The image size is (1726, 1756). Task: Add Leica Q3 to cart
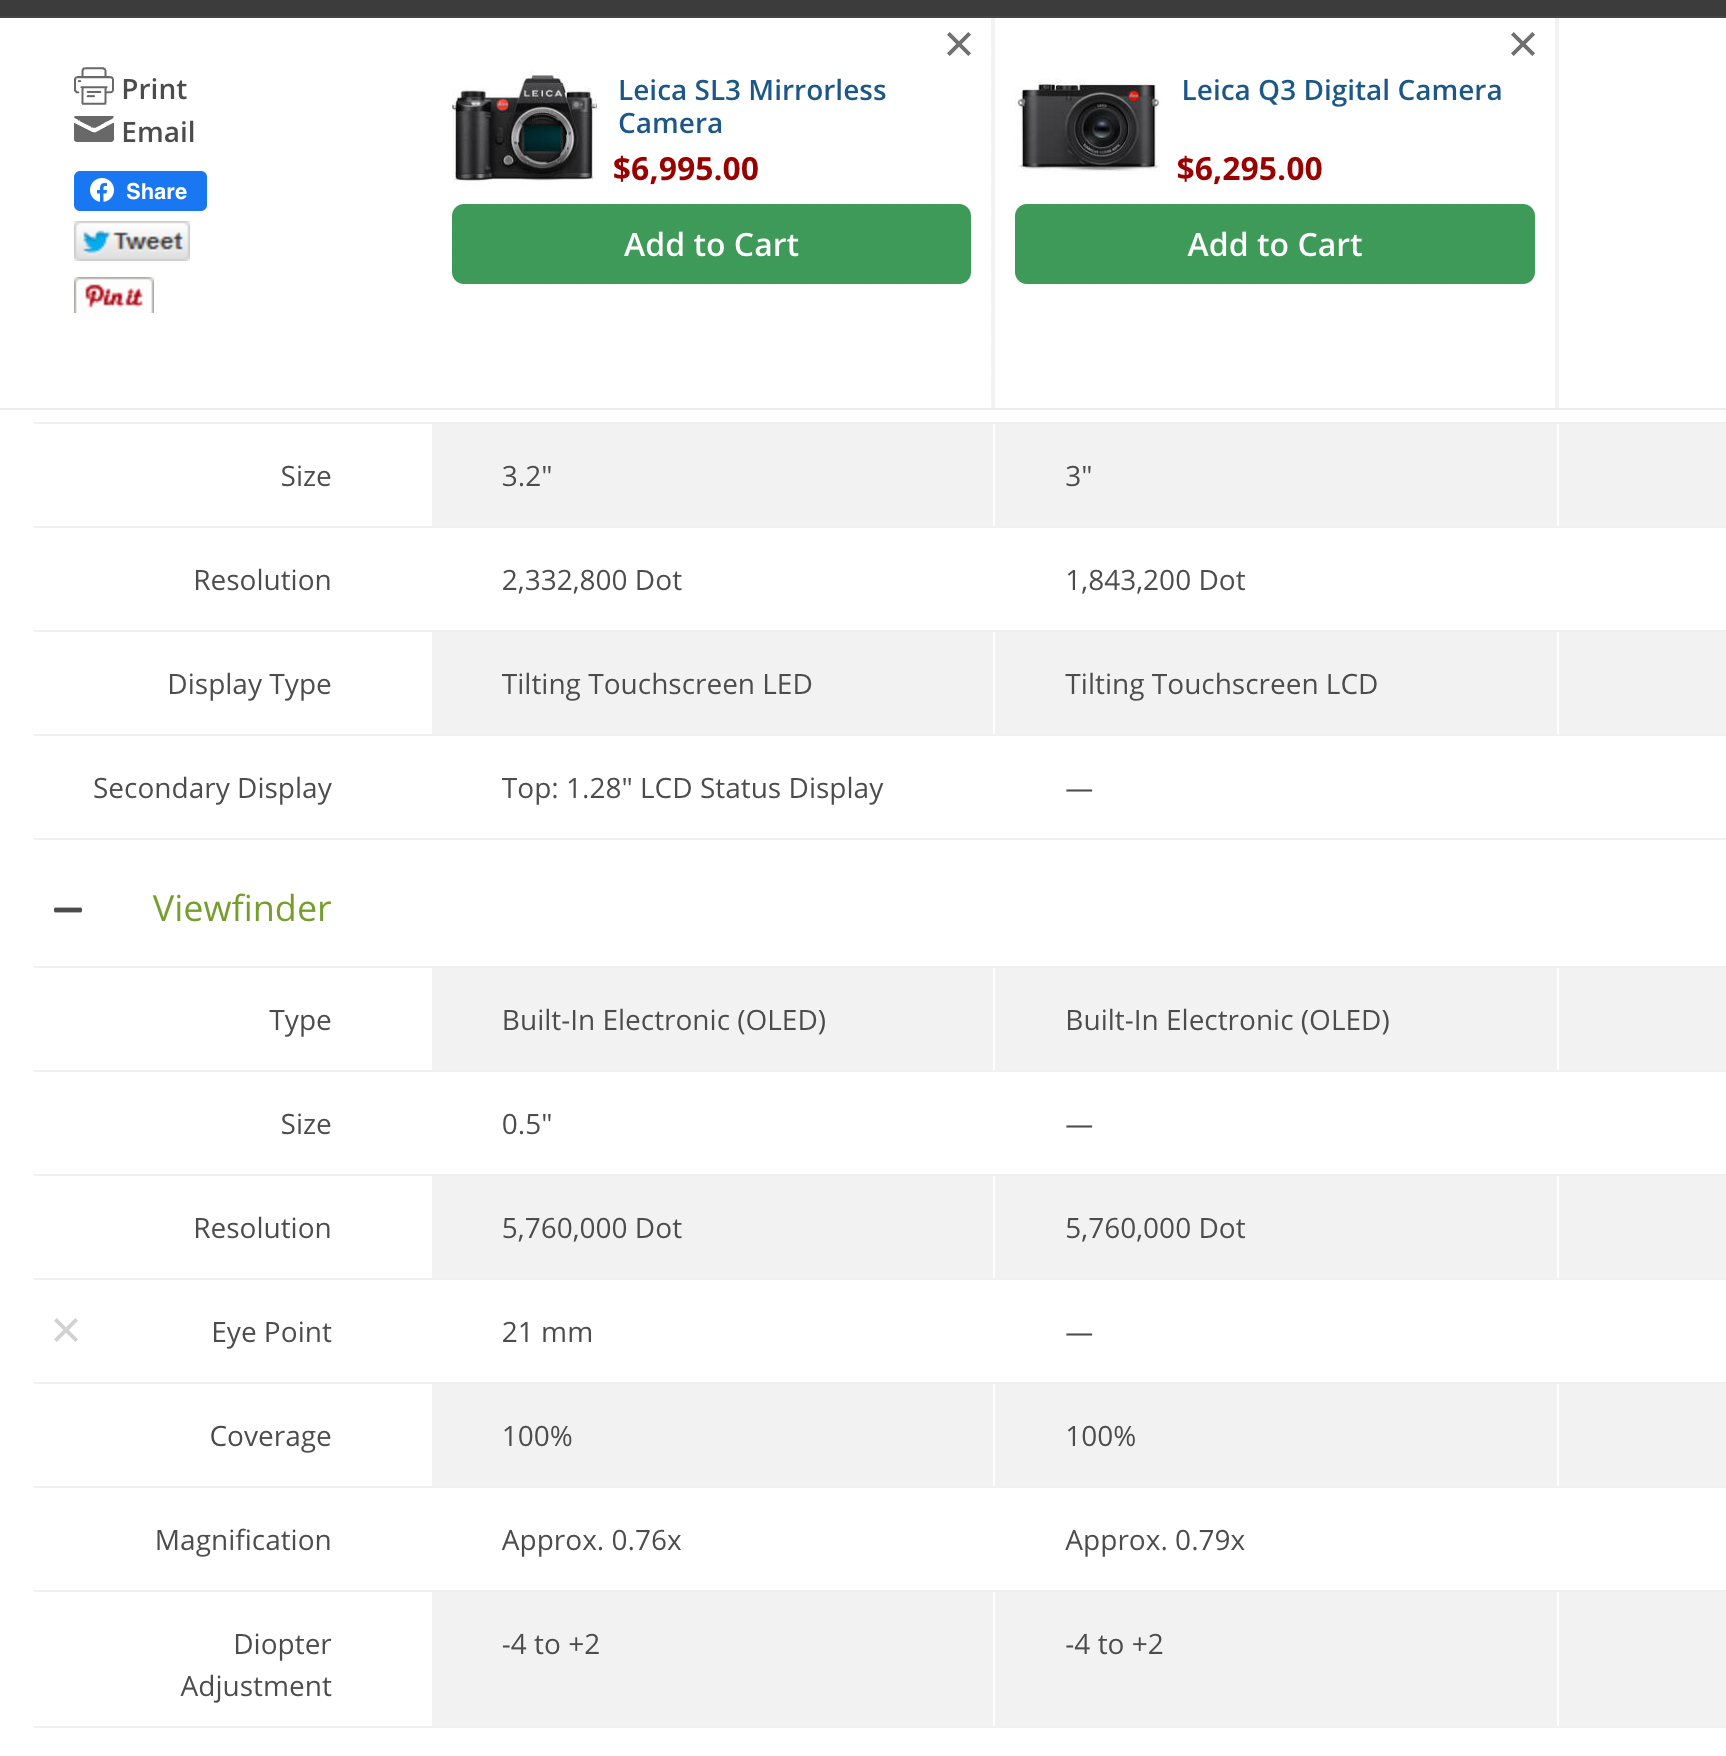coord(1274,244)
